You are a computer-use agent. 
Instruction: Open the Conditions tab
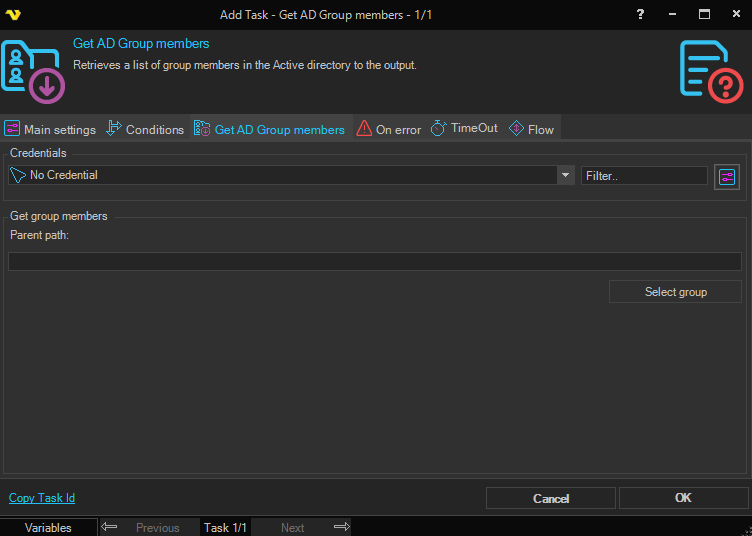[x=145, y=129]
